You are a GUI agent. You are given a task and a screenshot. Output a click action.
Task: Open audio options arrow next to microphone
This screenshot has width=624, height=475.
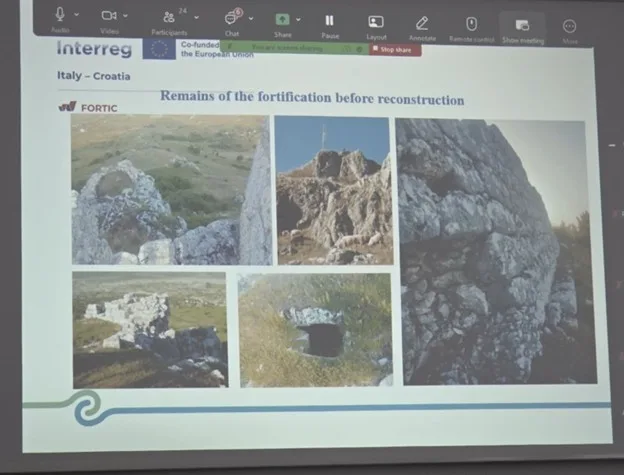click(77, 15)
